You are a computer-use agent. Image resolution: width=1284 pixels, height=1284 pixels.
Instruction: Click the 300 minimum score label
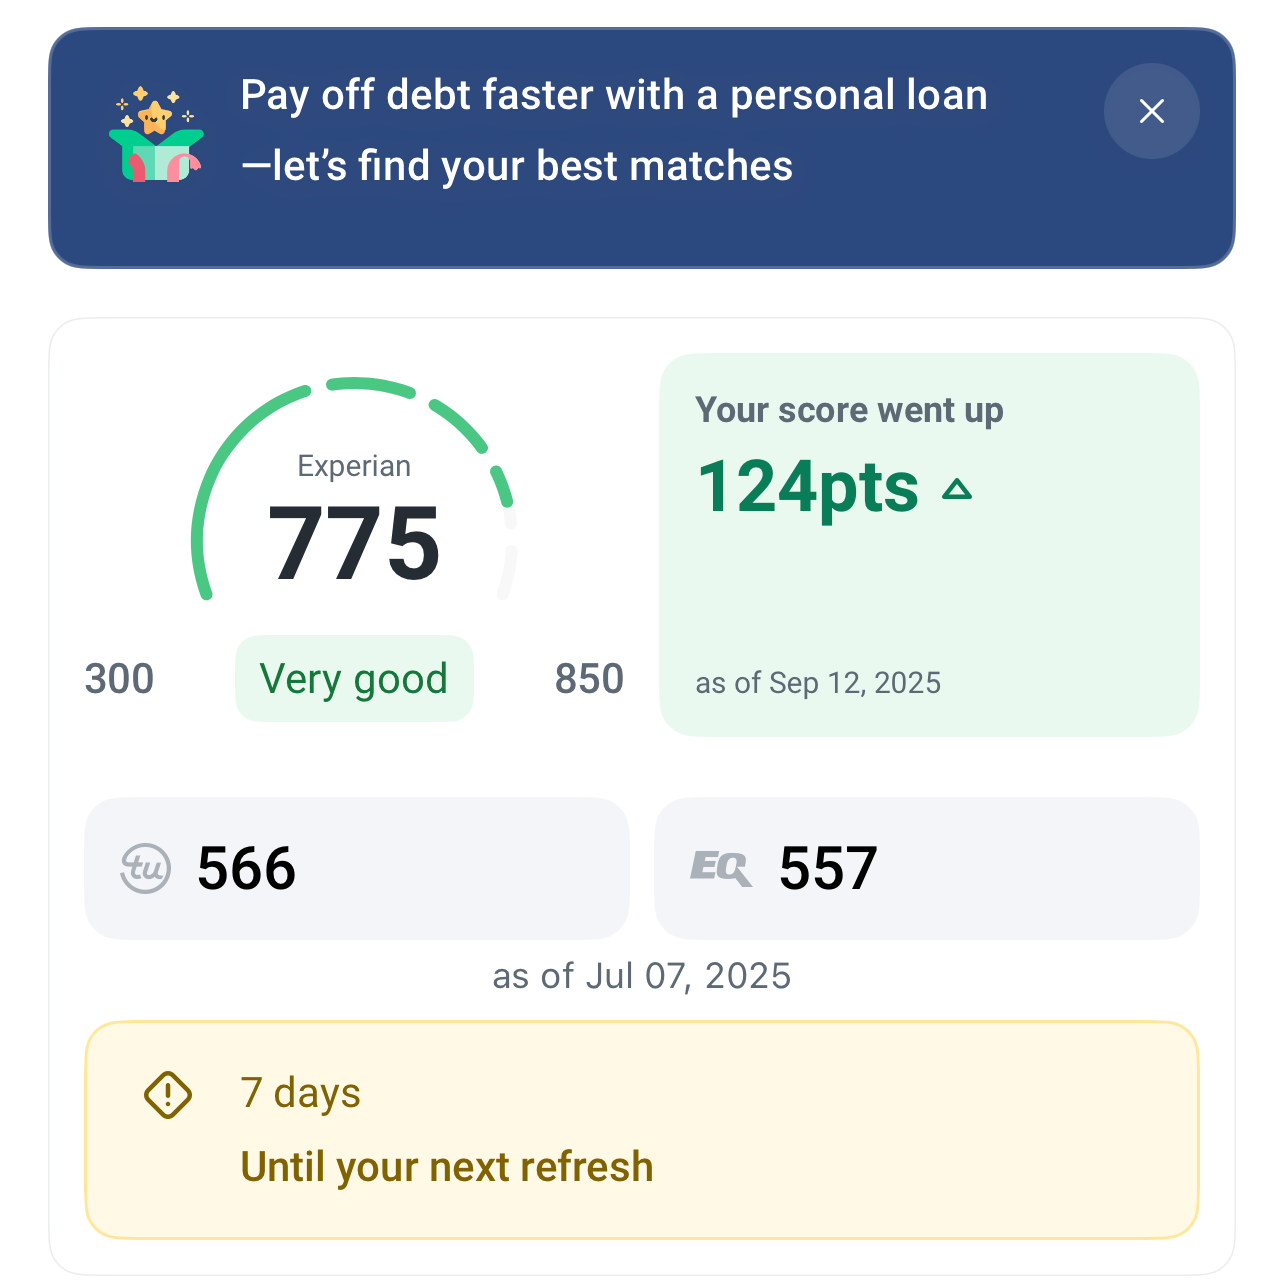pyautogui.click(x=119, y=679)
